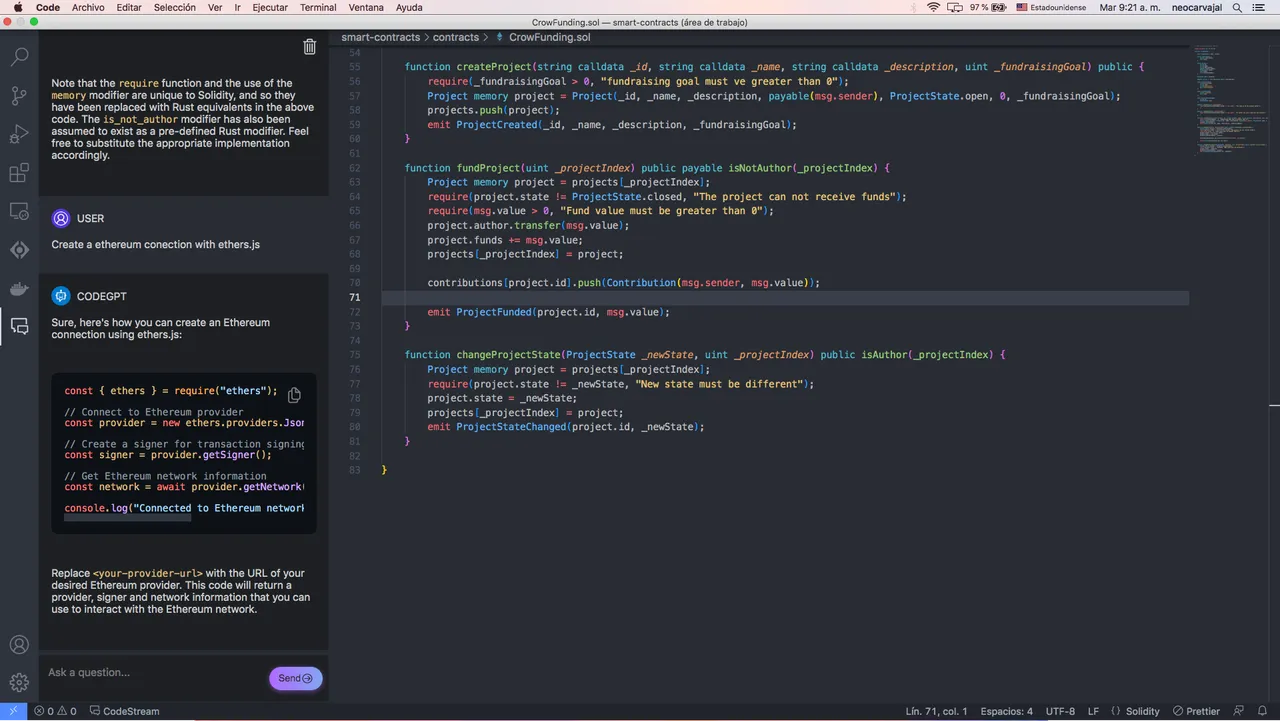Click function createProject declaration line
Viewport: 1280px width, 721px height.
pos(774,67)
